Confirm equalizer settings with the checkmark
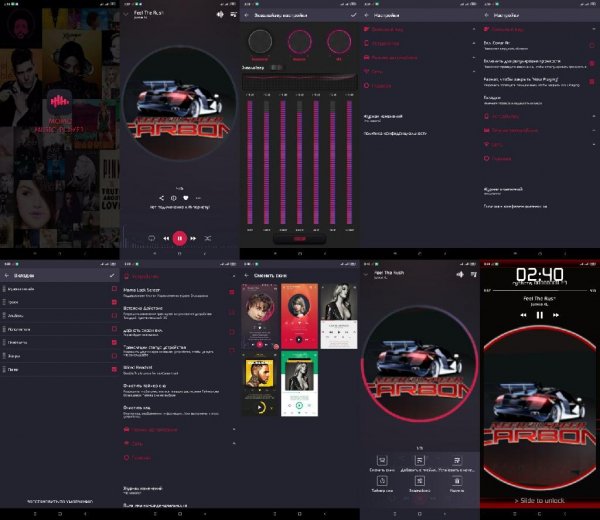The width and height of the screenshot is (600, 520). point(353,15)
